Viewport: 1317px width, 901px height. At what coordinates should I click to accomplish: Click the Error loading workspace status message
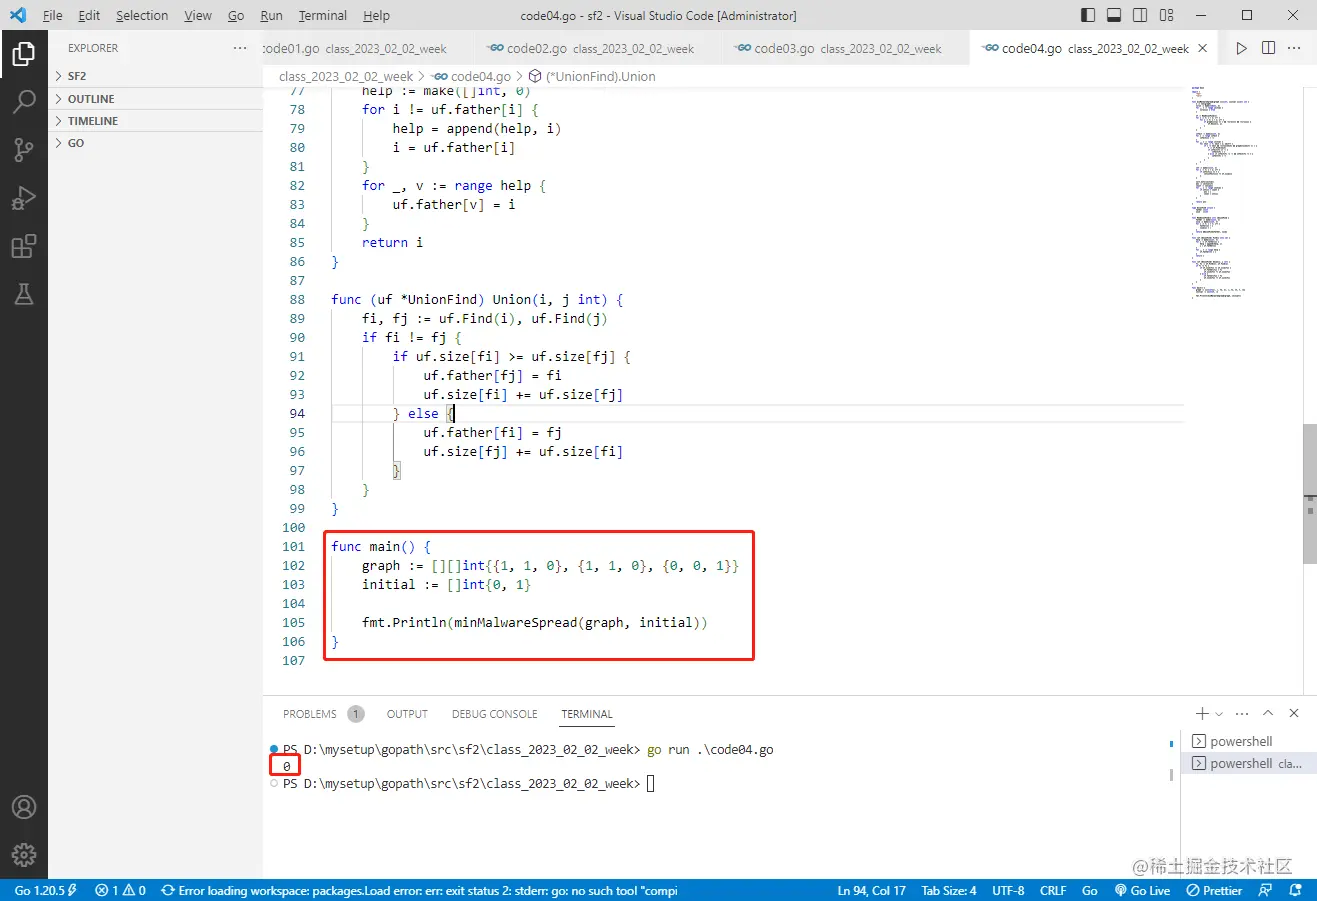(x=419, y=890)
